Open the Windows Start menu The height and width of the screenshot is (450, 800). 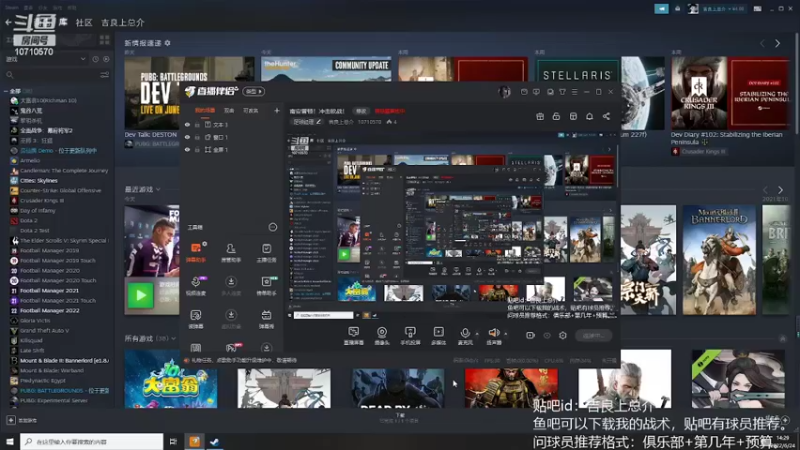click(x=10, y=441)
